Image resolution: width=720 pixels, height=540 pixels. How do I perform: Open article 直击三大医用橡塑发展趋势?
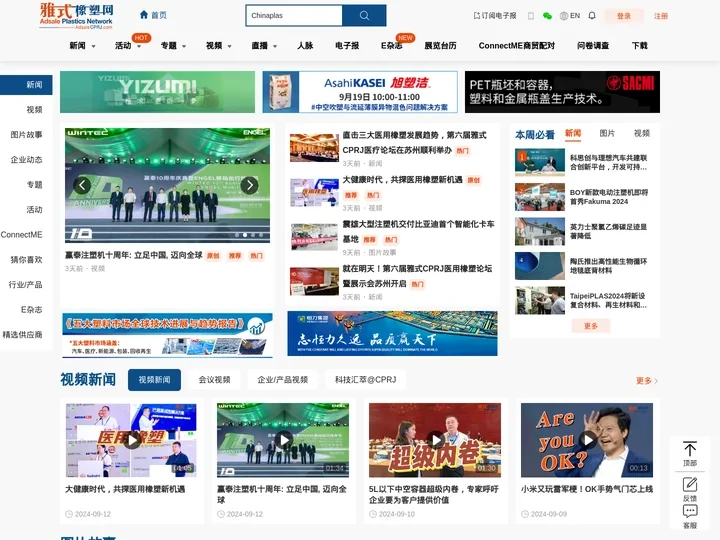point(415,142)
